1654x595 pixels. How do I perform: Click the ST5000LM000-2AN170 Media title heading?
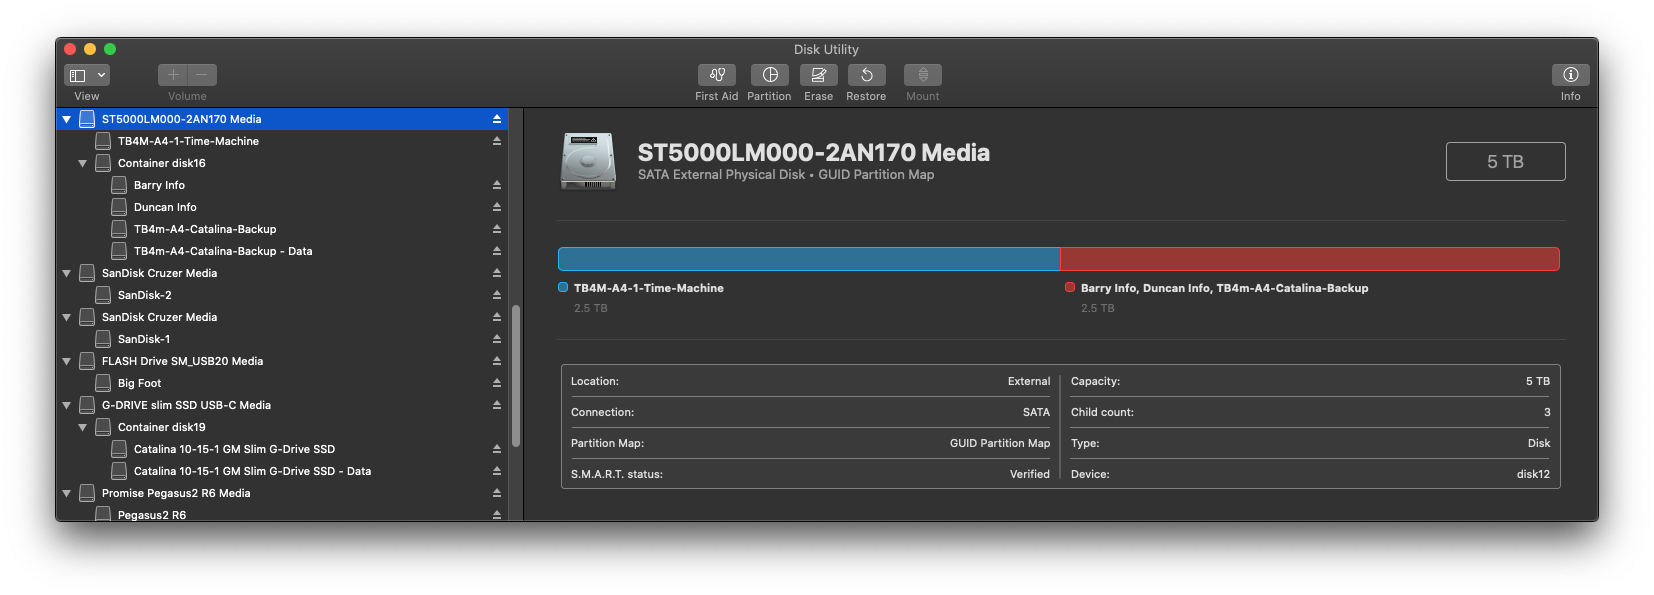coord(814,152)
